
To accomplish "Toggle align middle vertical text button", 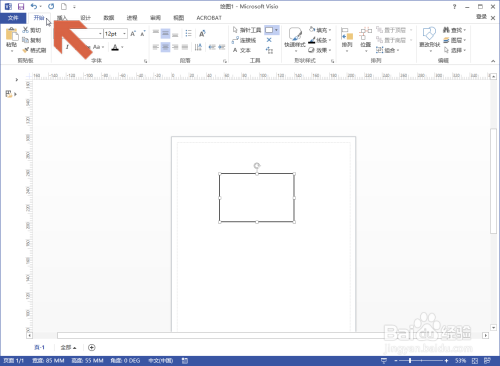I will point(165,33).
